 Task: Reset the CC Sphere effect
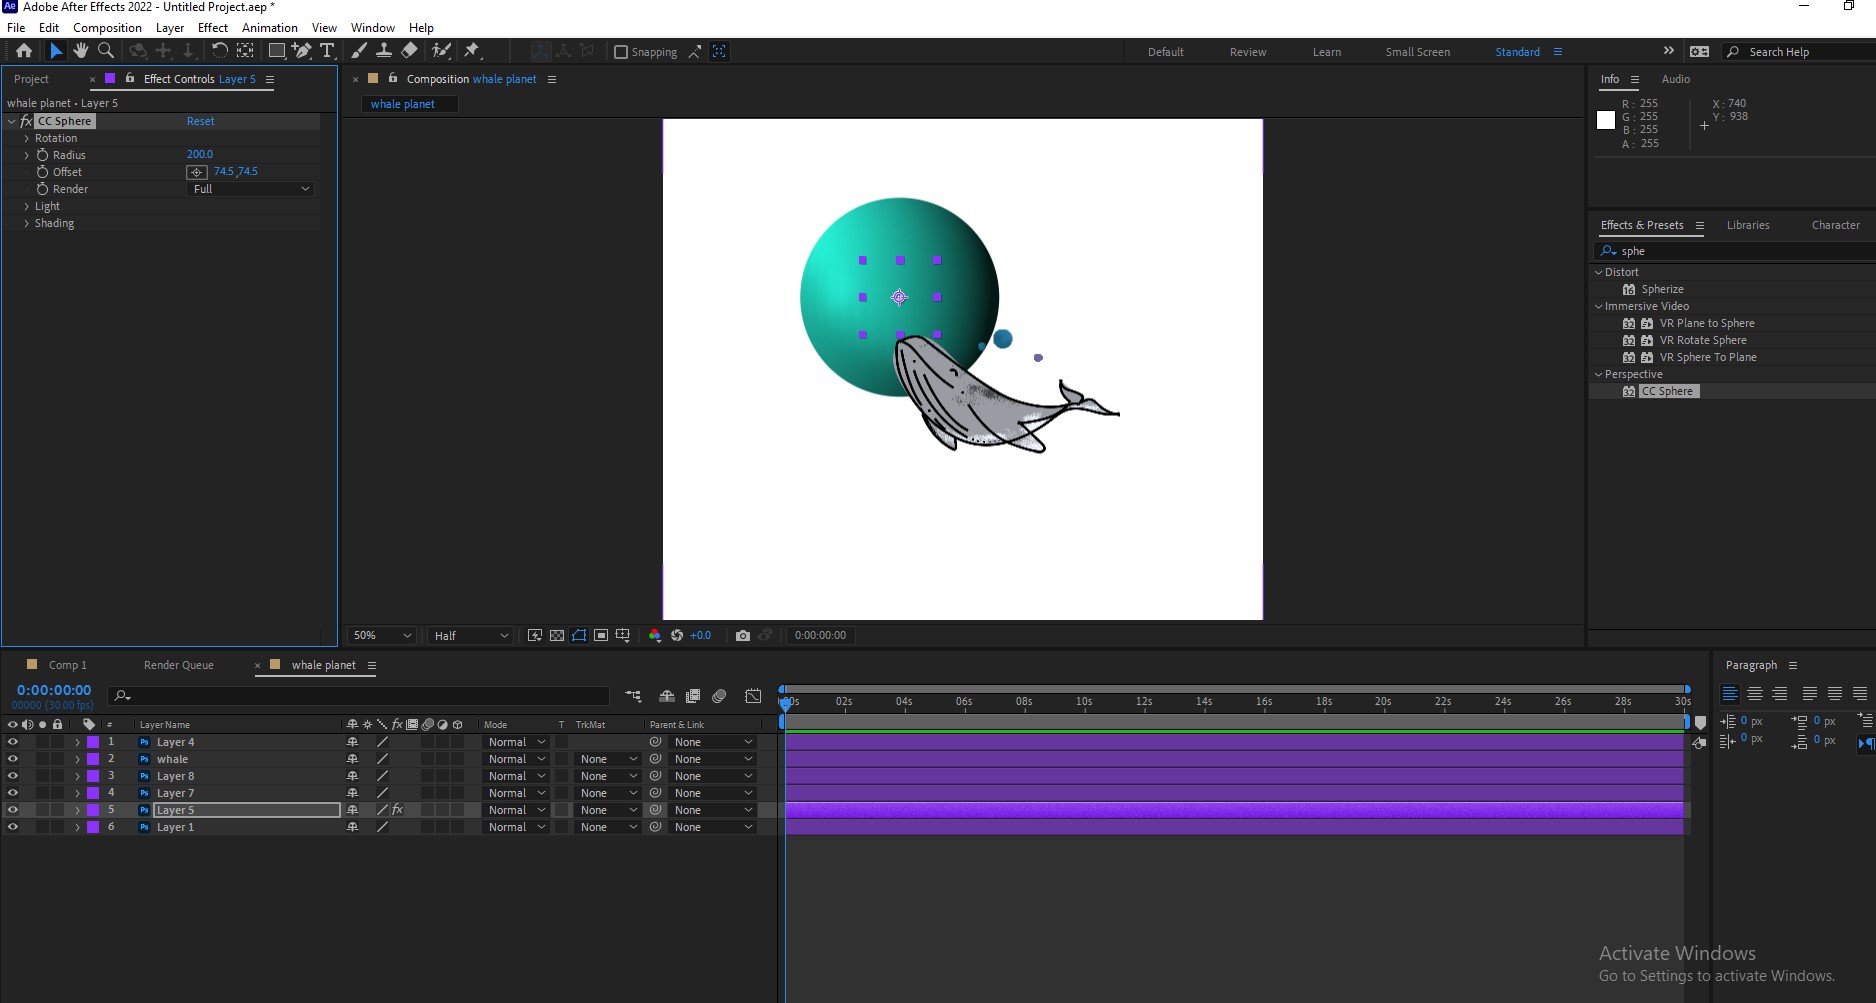pyautogui.click(x=200, y=121)
